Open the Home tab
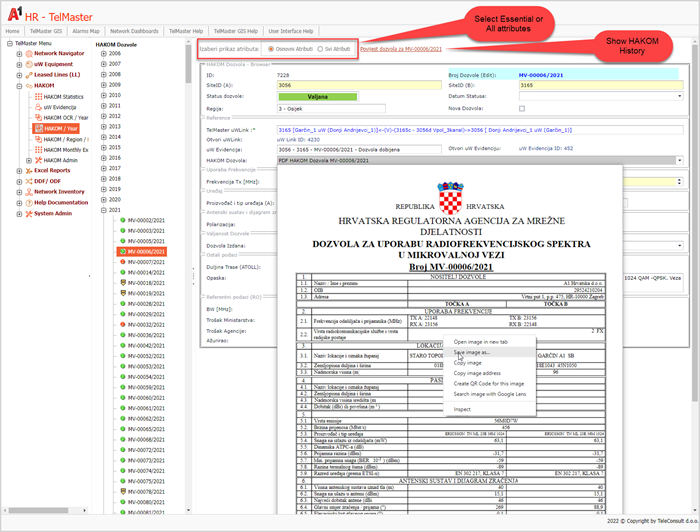 pyautogui.click(x=12, y=31)
